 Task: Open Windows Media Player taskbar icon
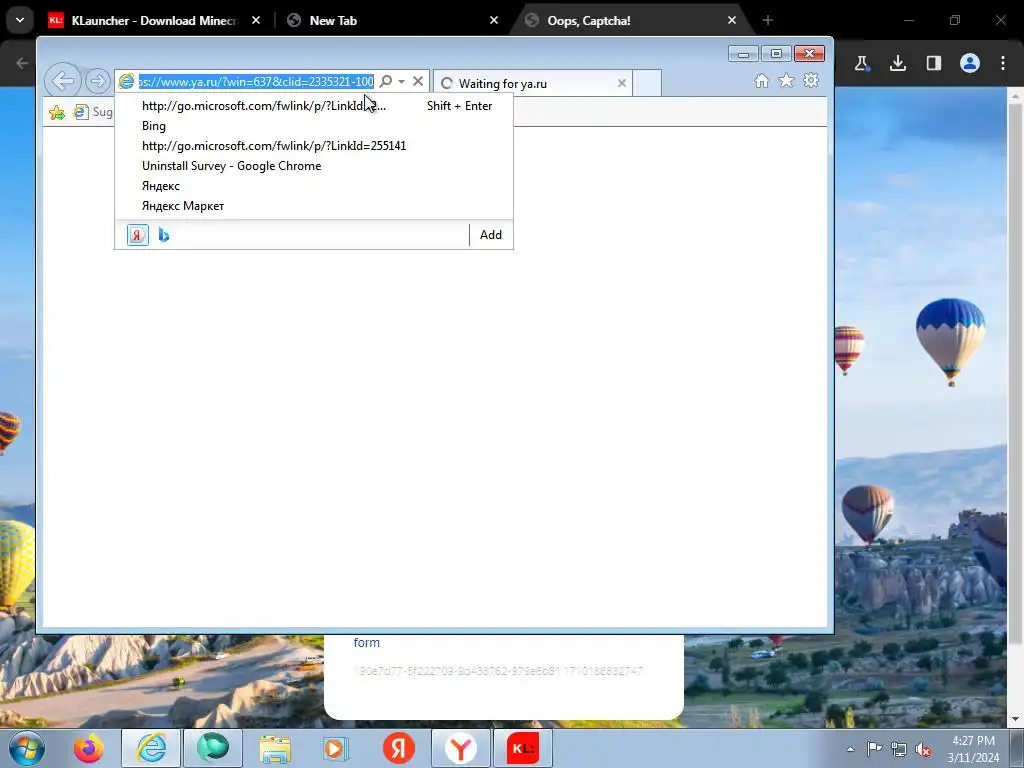(336, 748)
